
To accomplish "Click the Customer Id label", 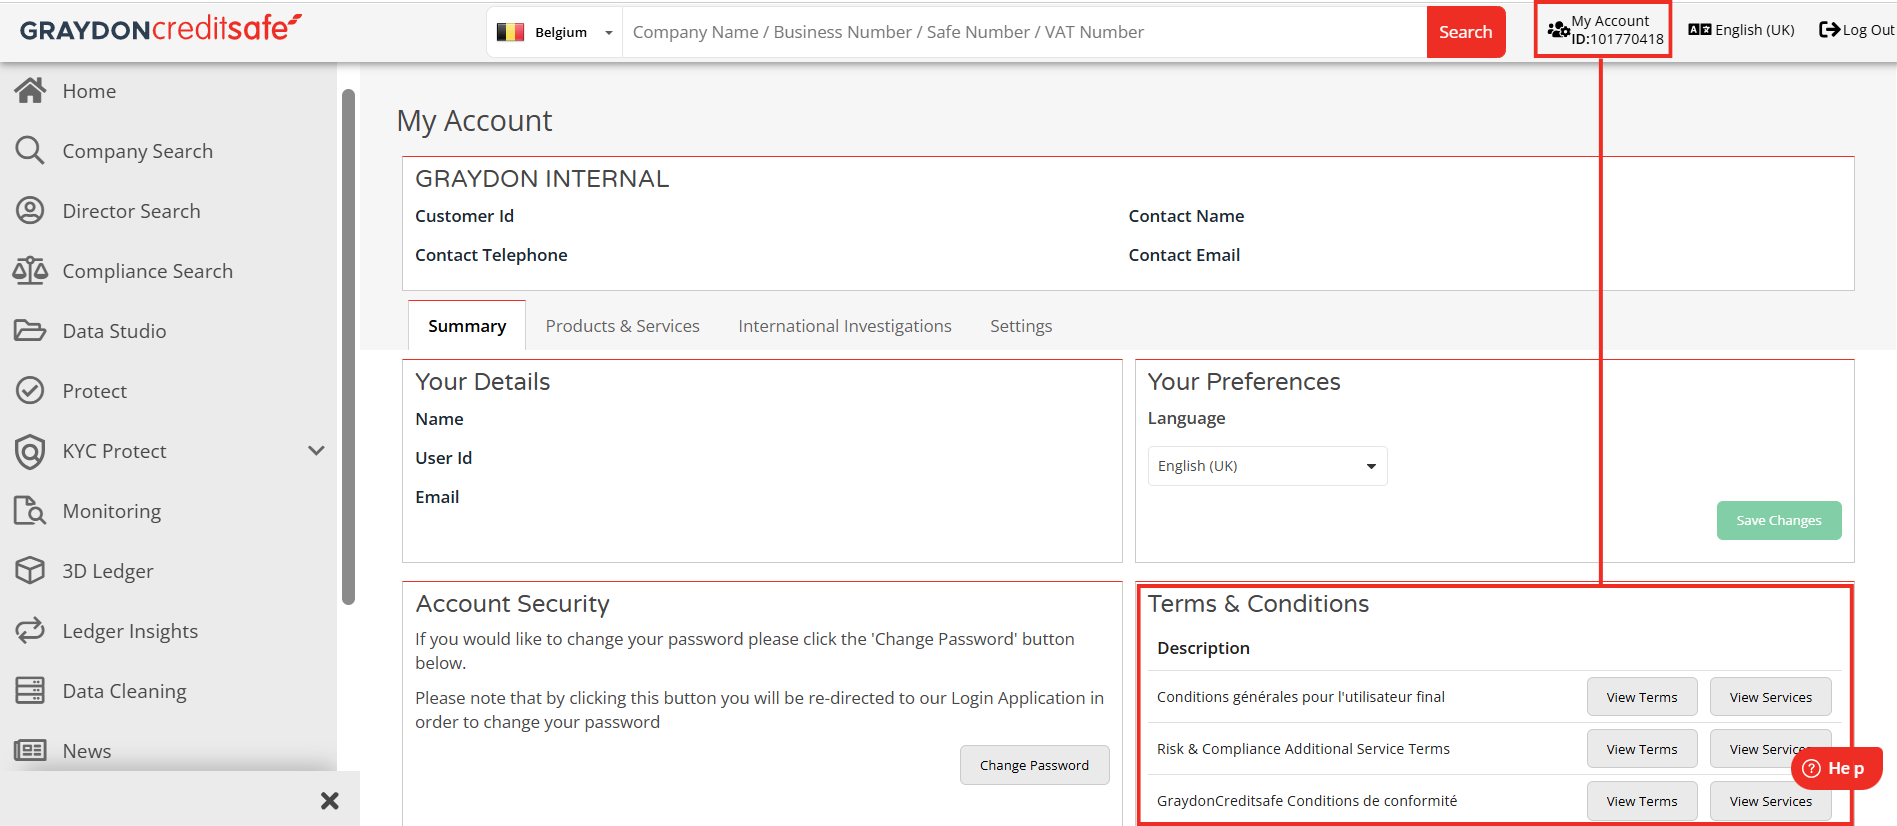I will pos(464,216).
